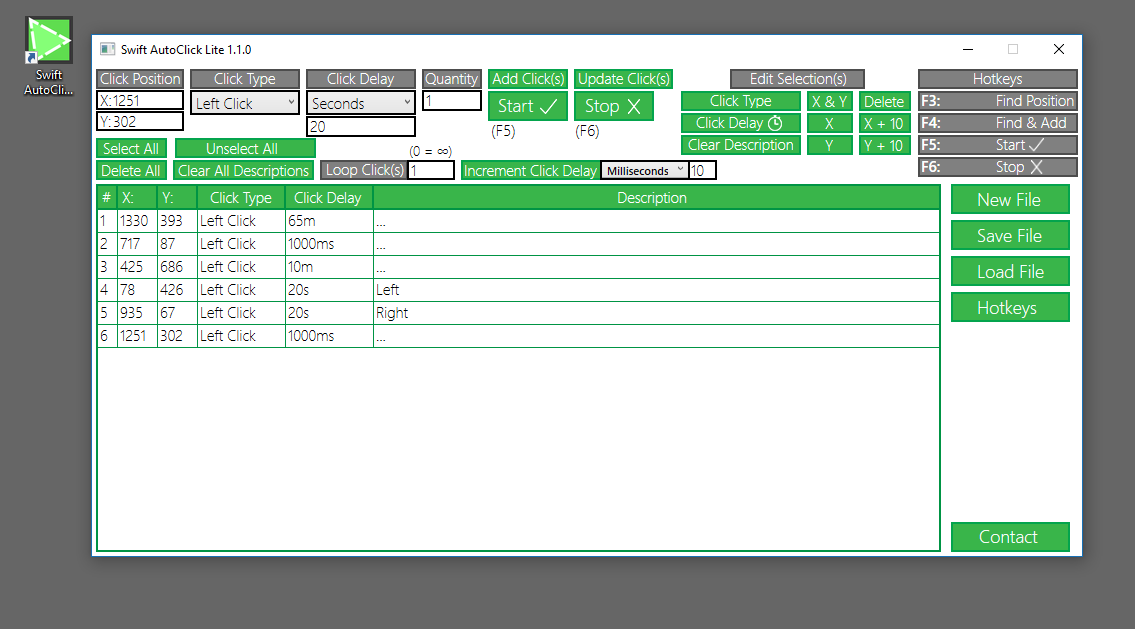
Task: Expand the Click Delay unit dropdown showing Seconds
Action: (x=360, y=103)
